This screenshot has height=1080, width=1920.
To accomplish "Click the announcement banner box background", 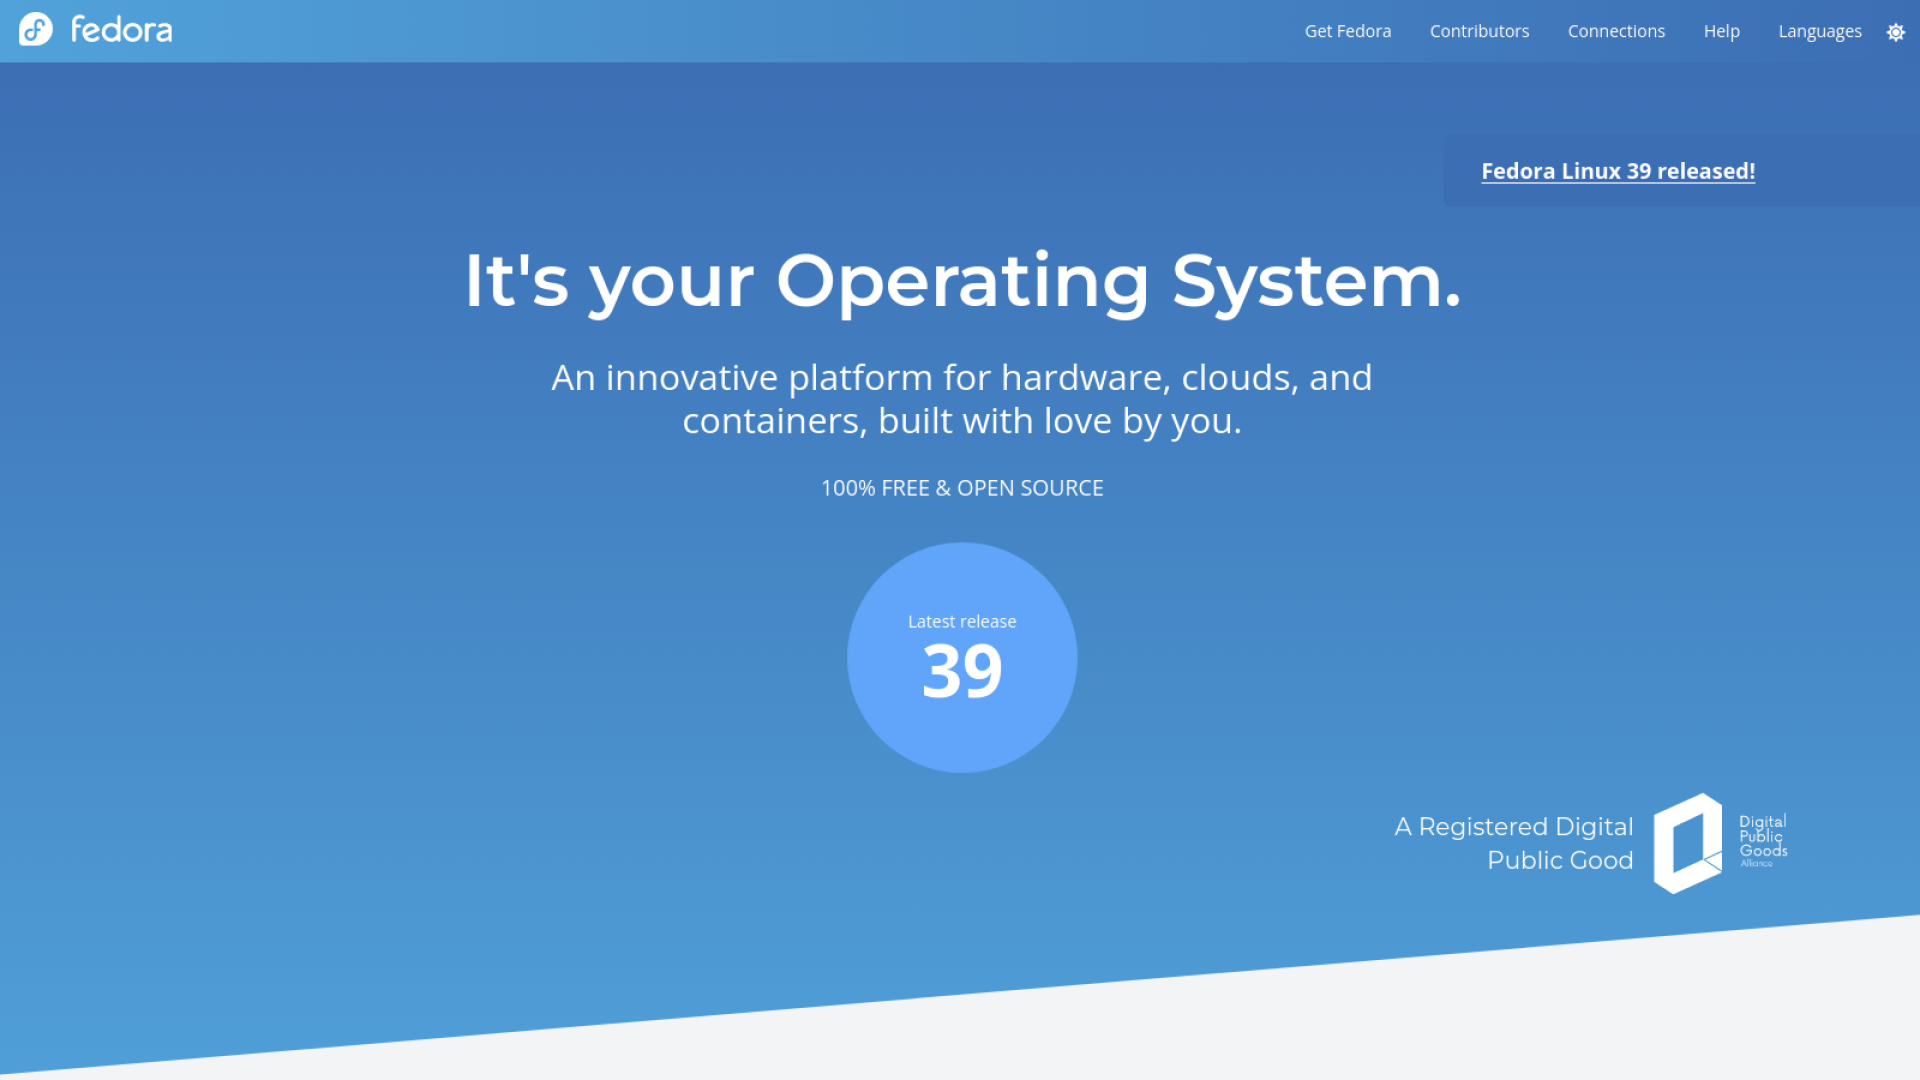I will (x=1840, y=172).
